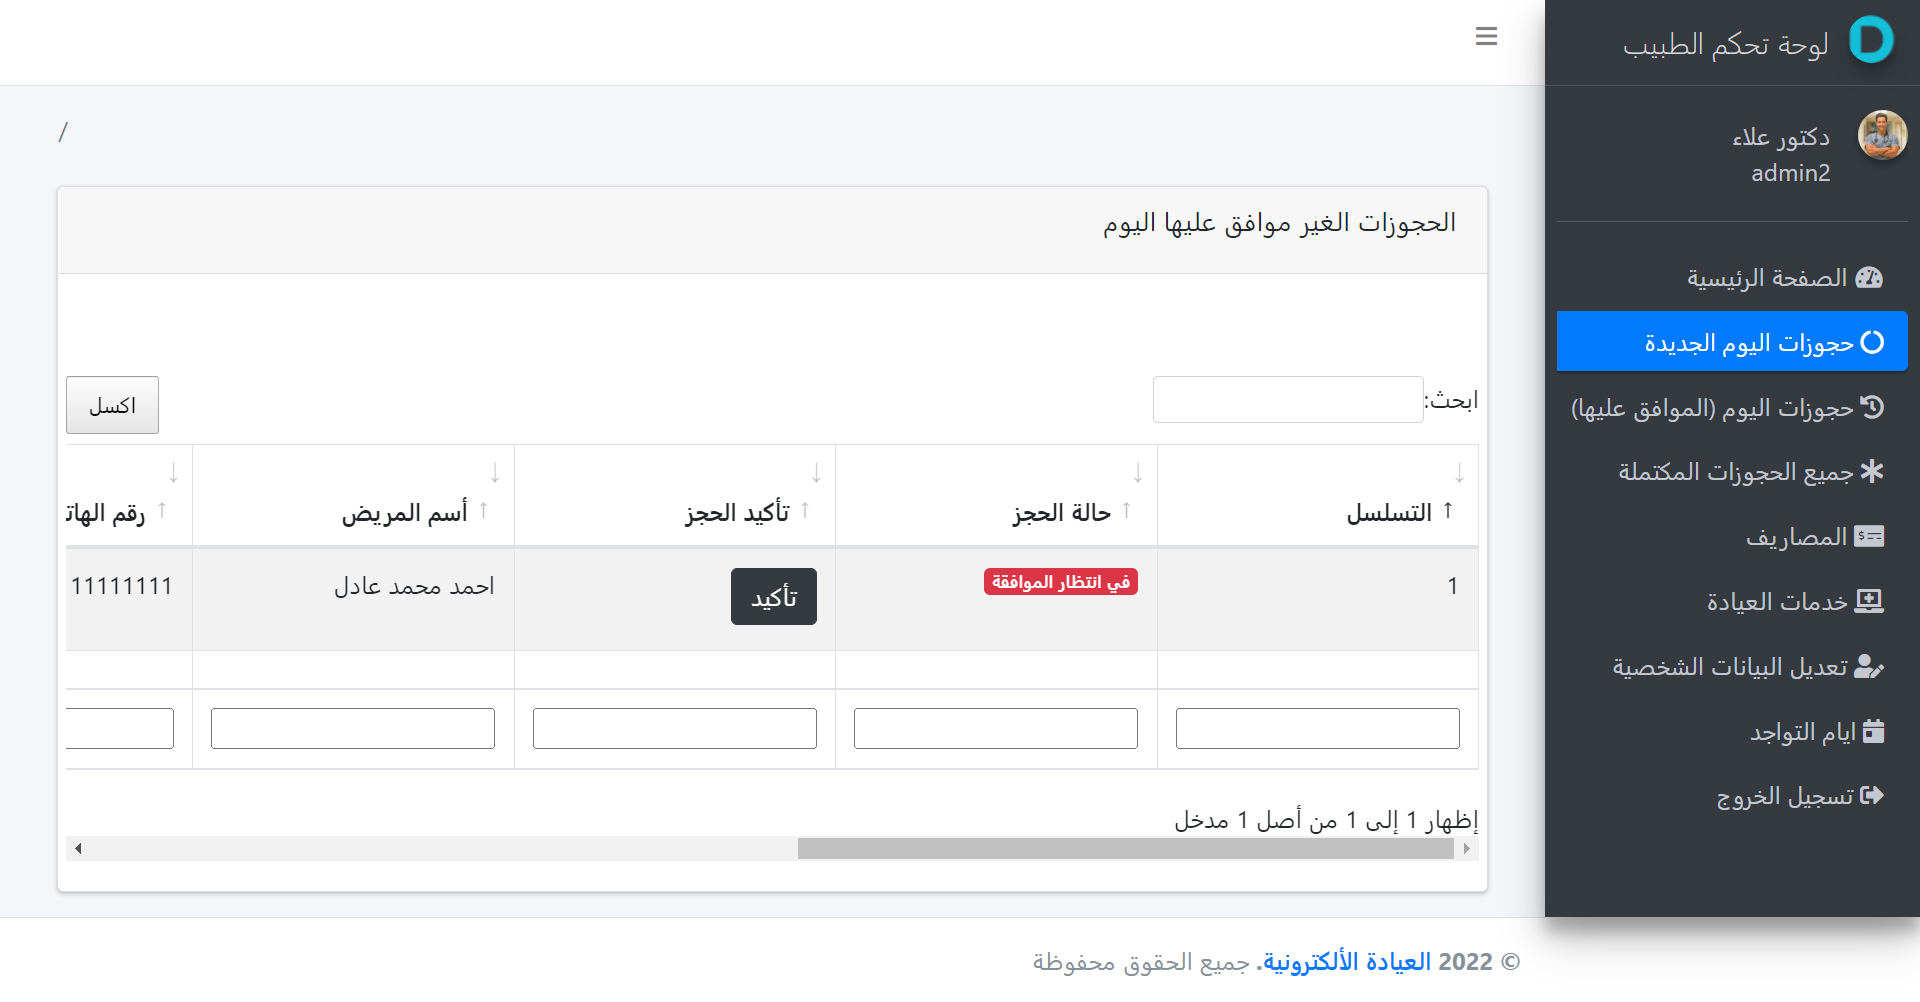The height and width of the screenshot is (1002, 1920).
Task: Click the calendar icon next to ايام التواجد
Action: point(1875,731)
